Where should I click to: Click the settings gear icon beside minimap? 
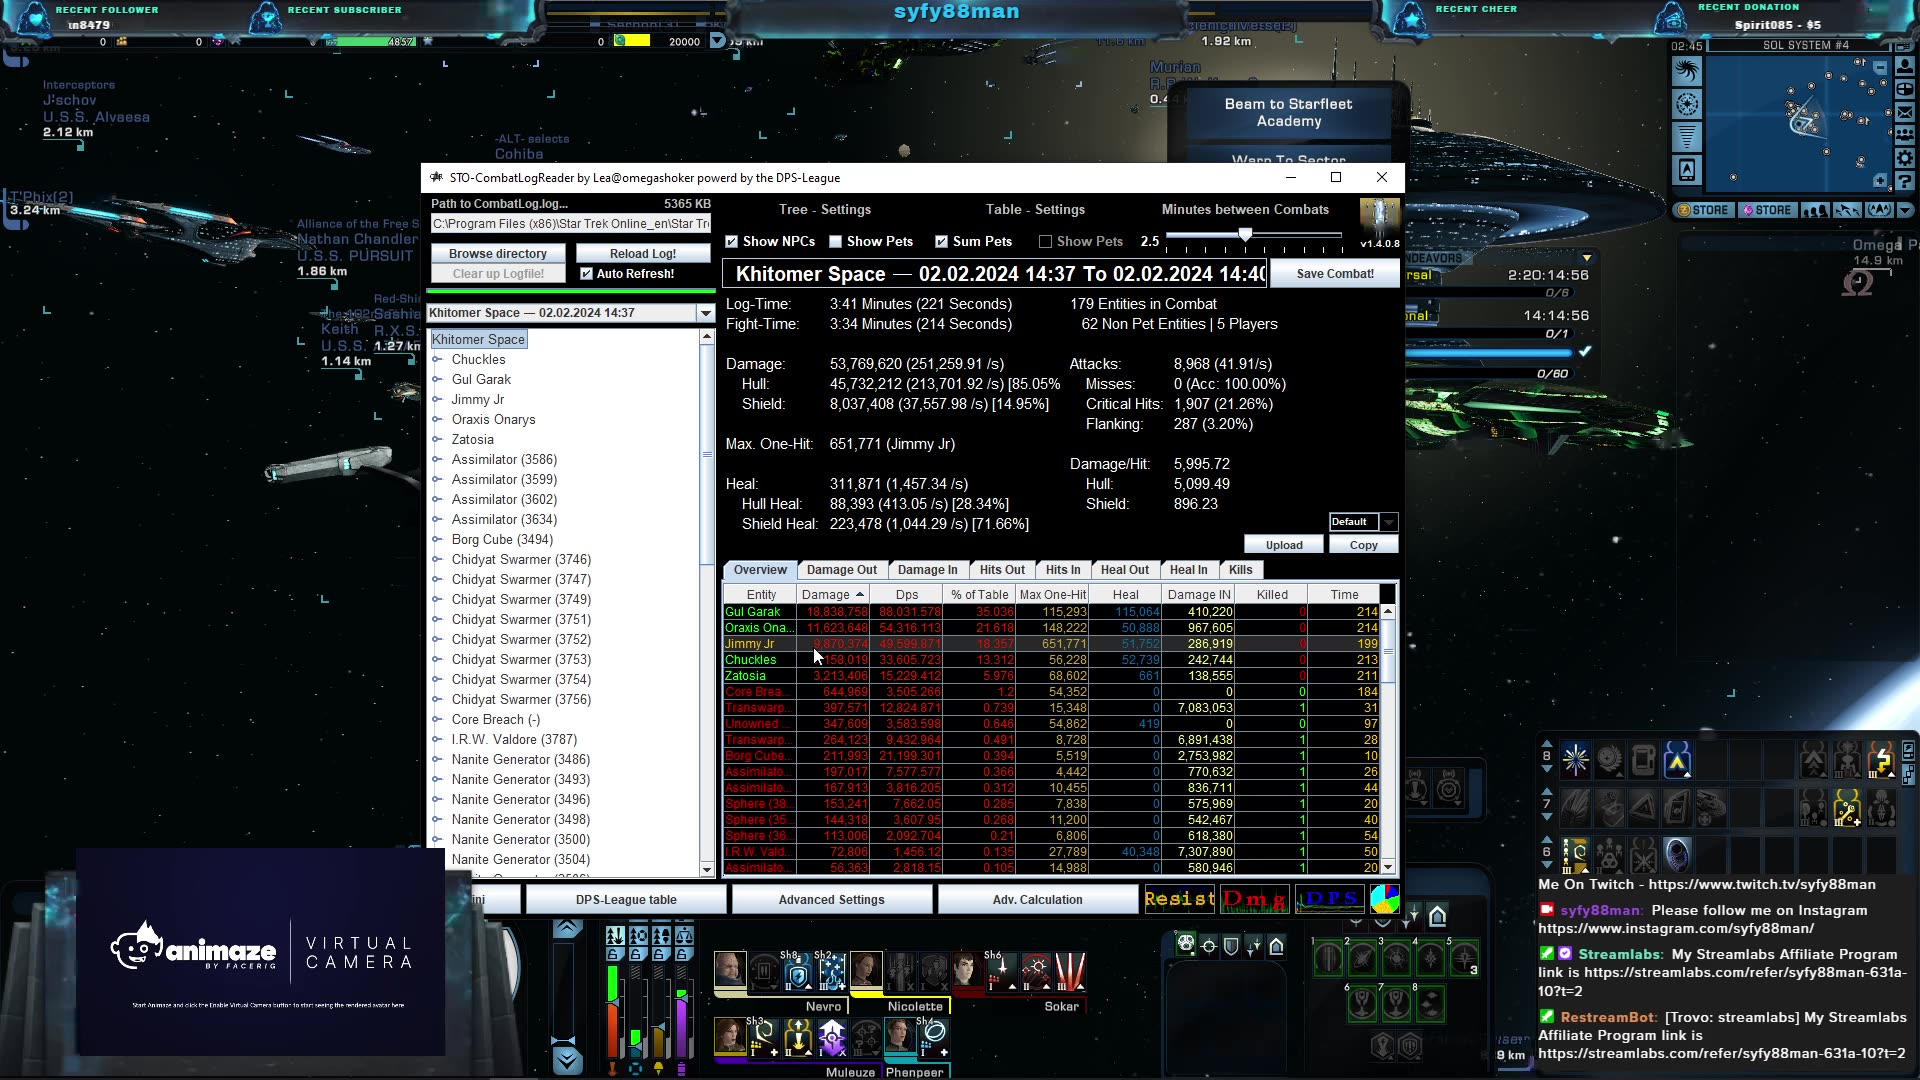[1905, 156]
